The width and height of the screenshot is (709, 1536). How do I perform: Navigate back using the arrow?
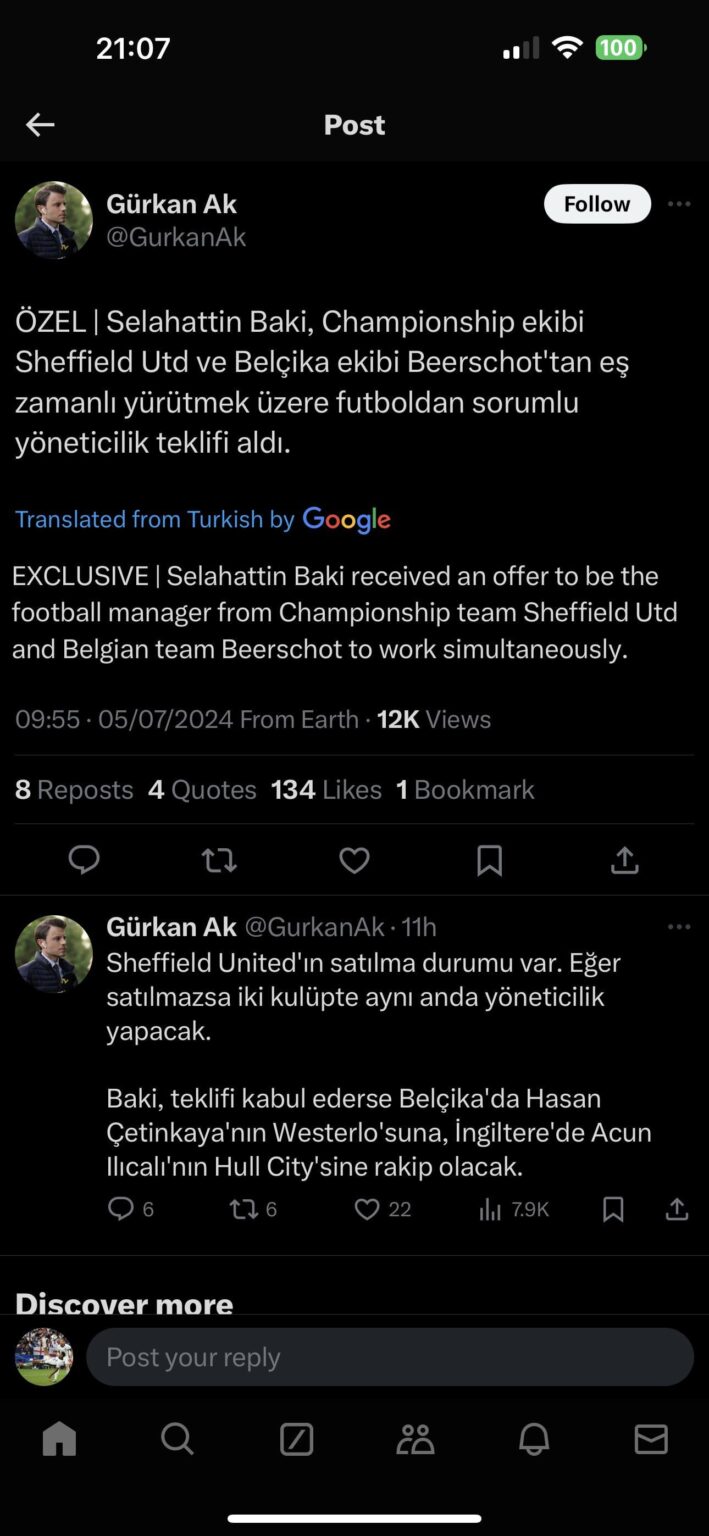(40, 124)
